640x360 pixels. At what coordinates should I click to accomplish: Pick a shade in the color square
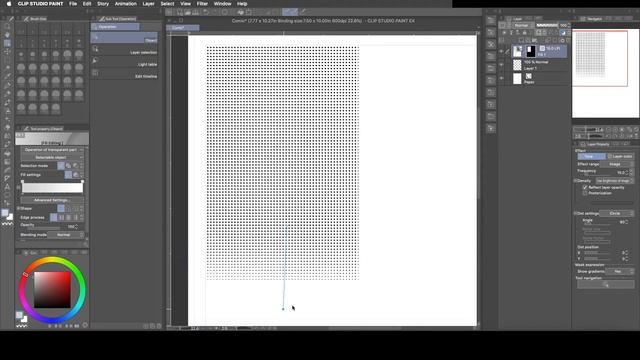(x=52, y=289)
